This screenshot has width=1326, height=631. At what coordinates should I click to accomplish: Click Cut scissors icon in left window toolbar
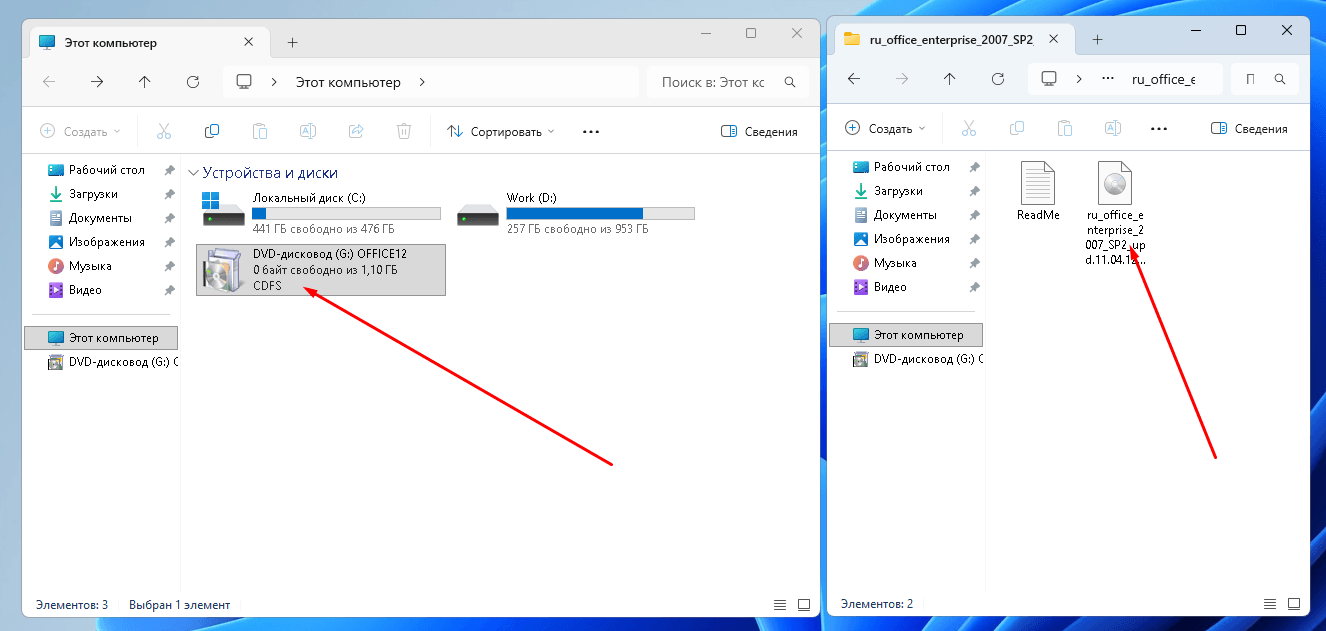point(164,131)
